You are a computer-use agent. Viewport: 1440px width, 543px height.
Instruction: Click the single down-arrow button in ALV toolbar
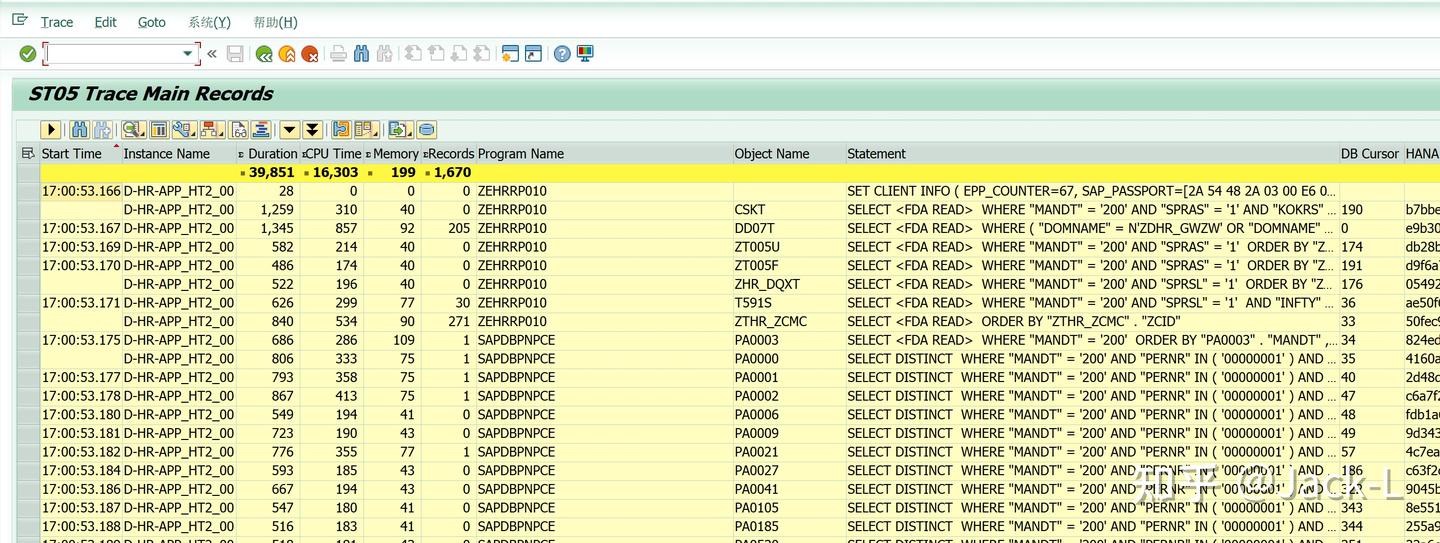point(289,130)
